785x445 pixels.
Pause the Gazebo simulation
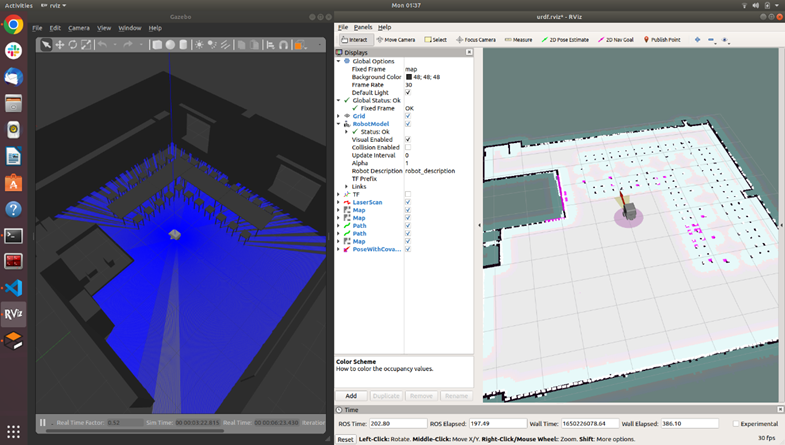click(43, 423)
